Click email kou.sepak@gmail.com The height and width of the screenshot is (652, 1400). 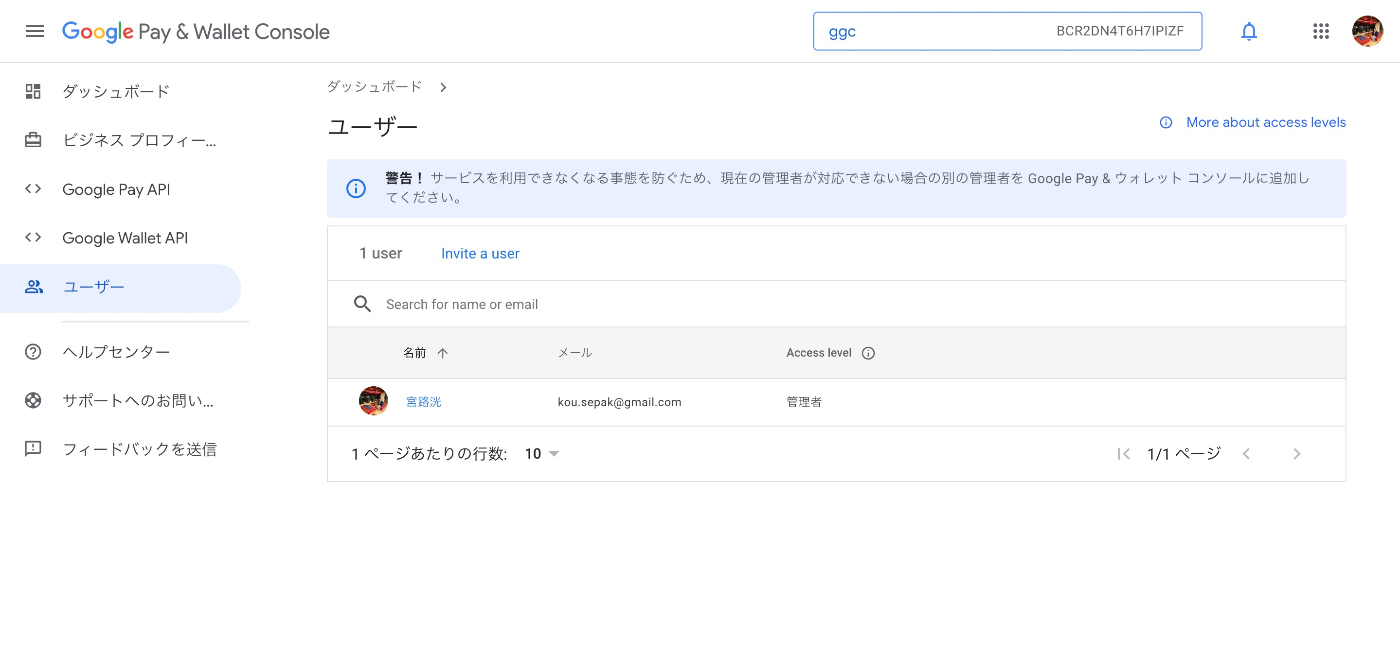coord(619,402)
